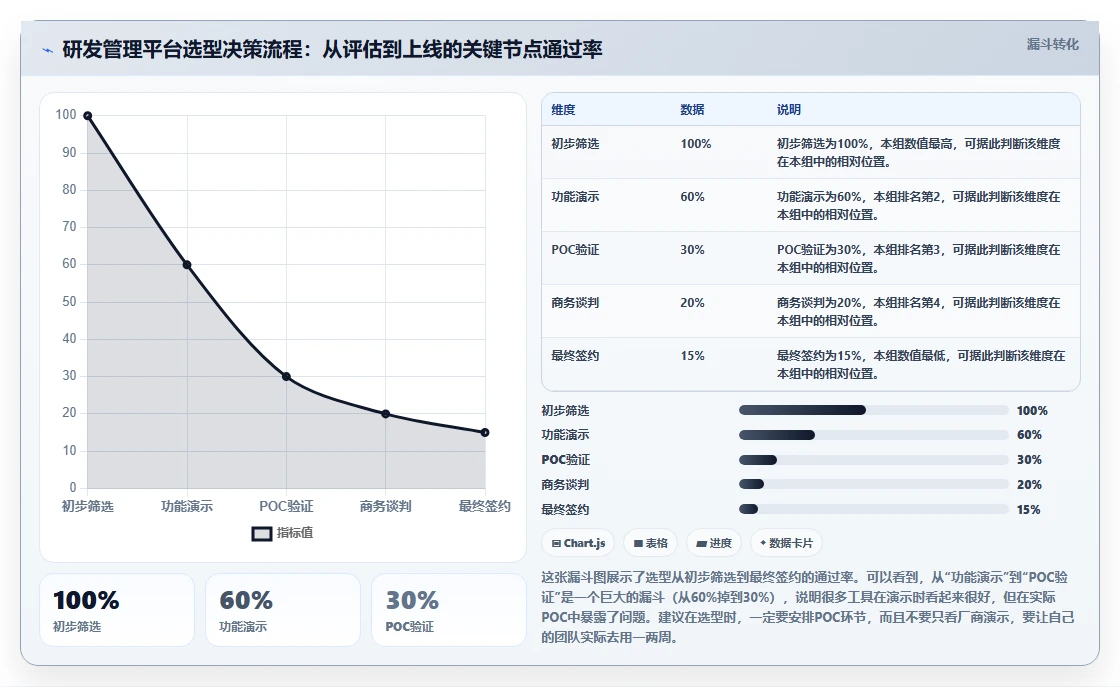The height and width of the screenshot is (687, 1120).
Task: Toggle the 指标值 legend swatch
Action: (x=261, y=533)
